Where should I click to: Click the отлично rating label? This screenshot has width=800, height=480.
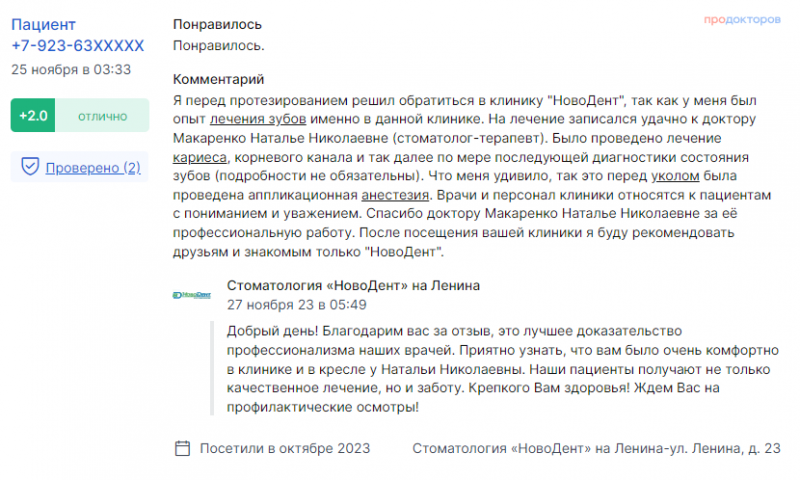click(x=103, y=116)
